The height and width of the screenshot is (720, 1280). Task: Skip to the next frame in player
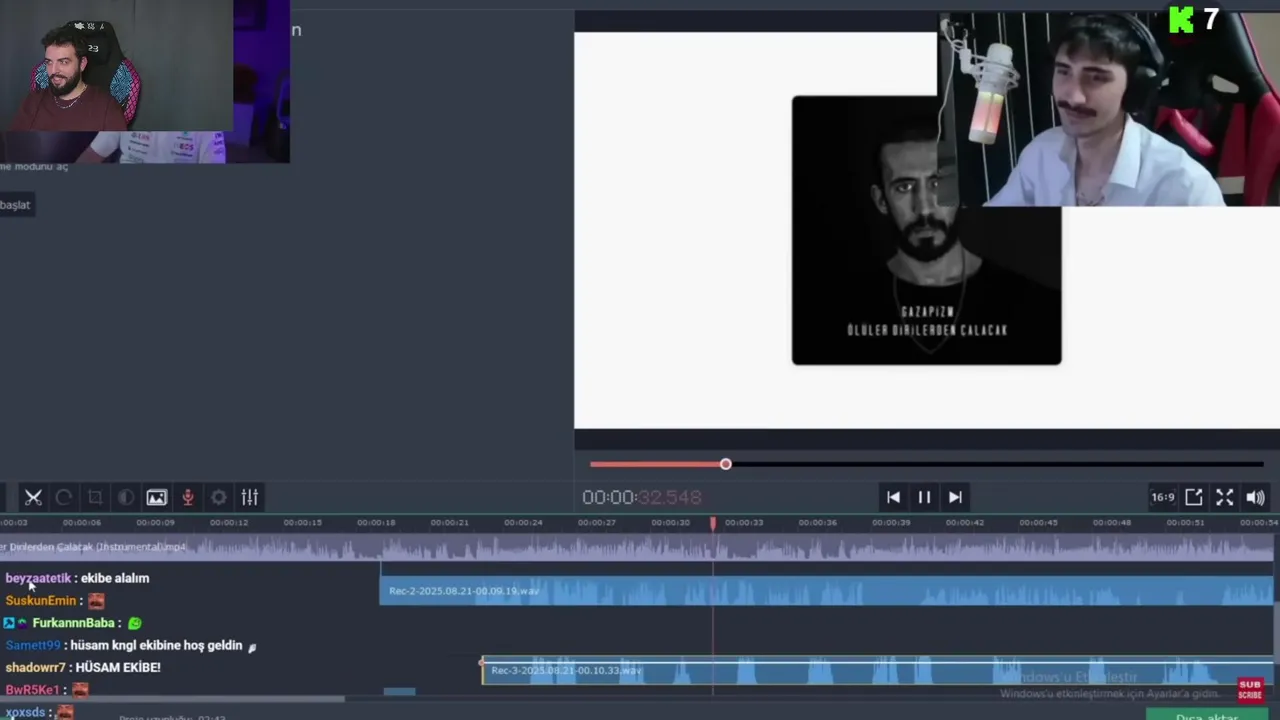(x=955, y=497)
